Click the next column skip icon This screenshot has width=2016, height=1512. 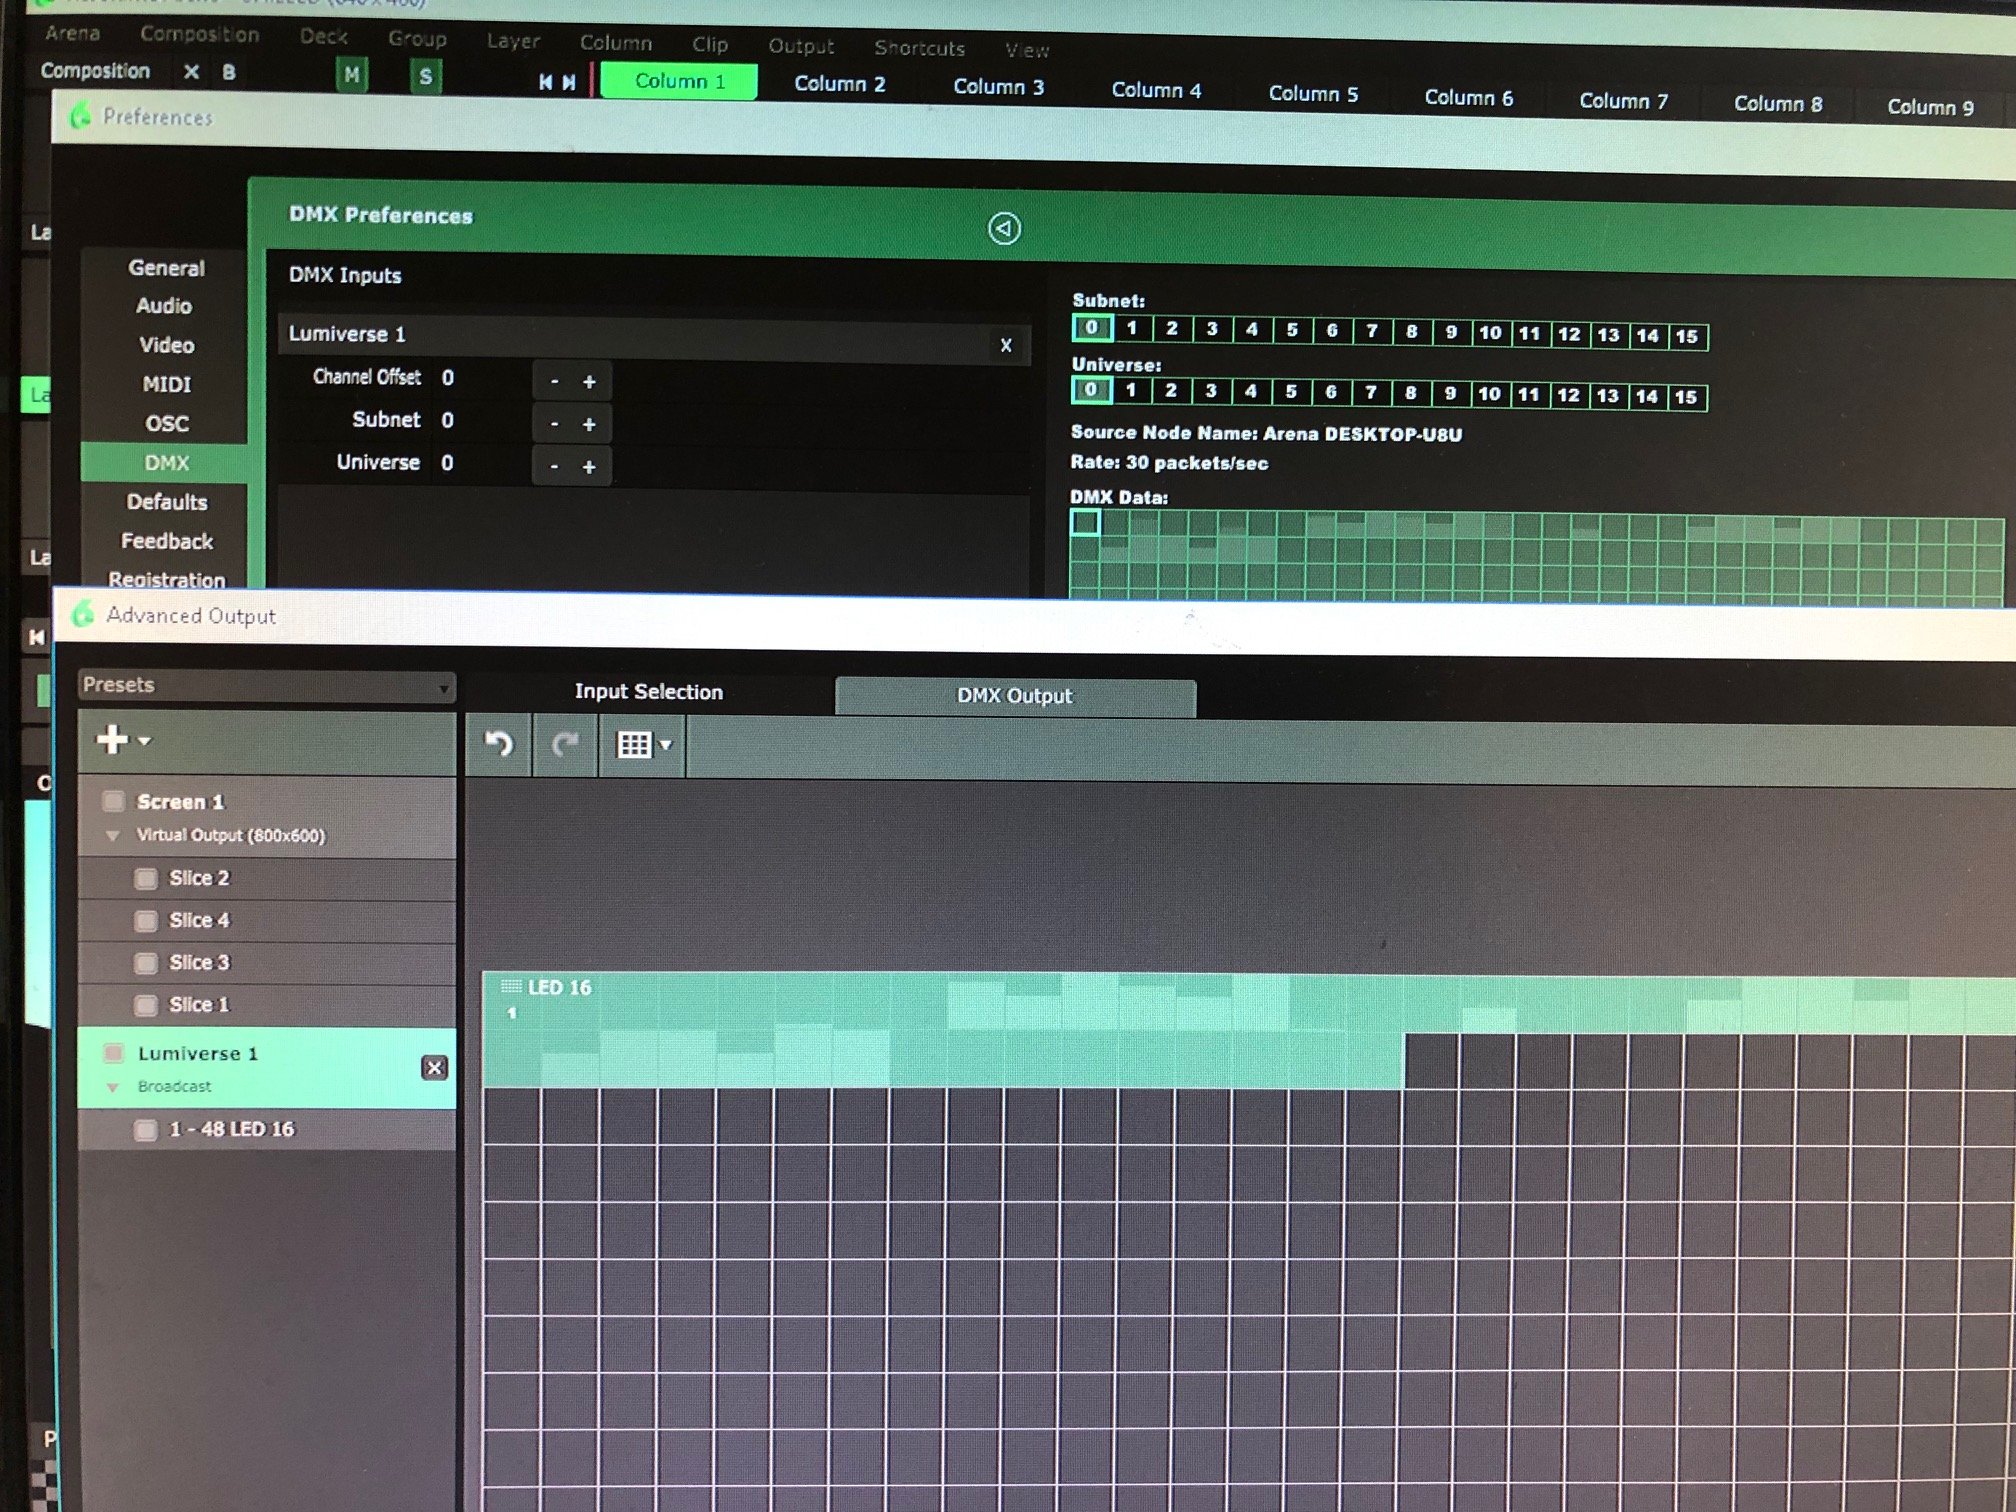click(x=569, y=82)
